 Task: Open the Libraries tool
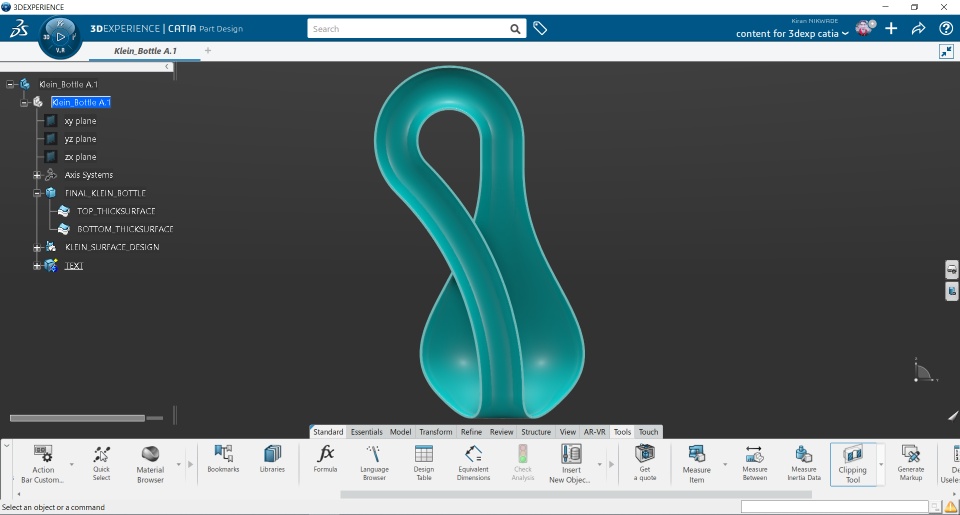click(x=272, y=459)
